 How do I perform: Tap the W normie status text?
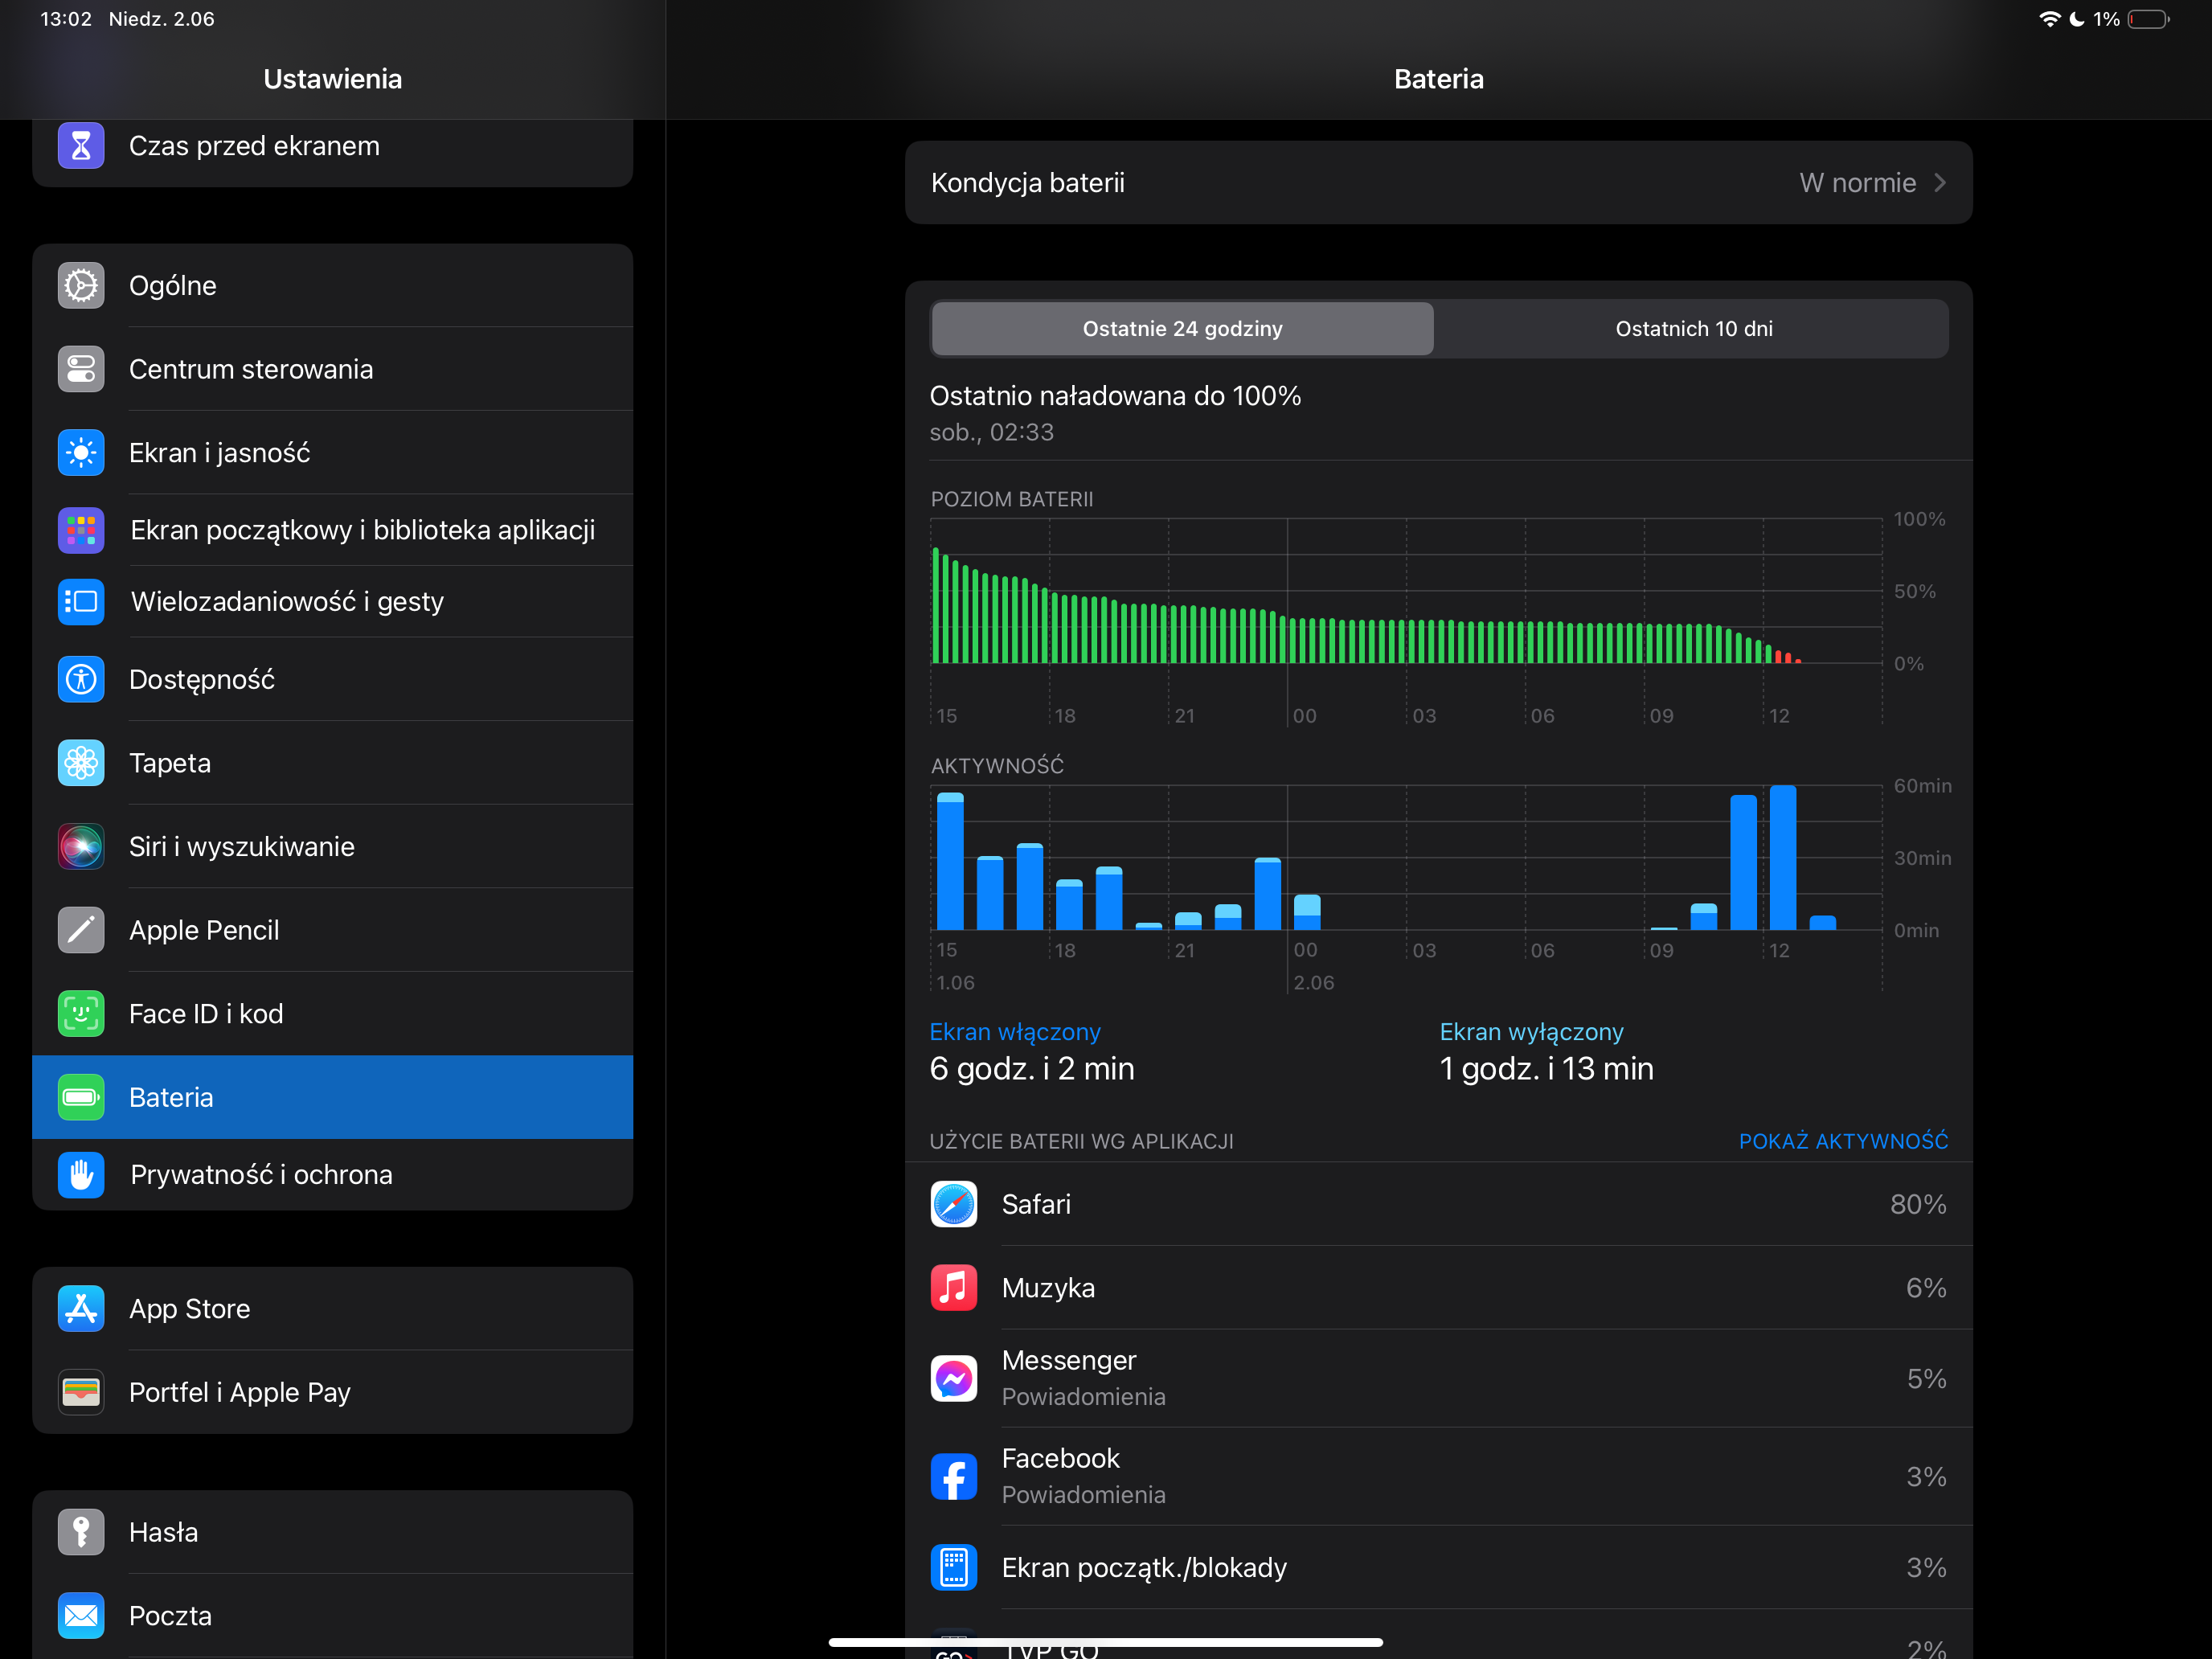[1857, 183]
